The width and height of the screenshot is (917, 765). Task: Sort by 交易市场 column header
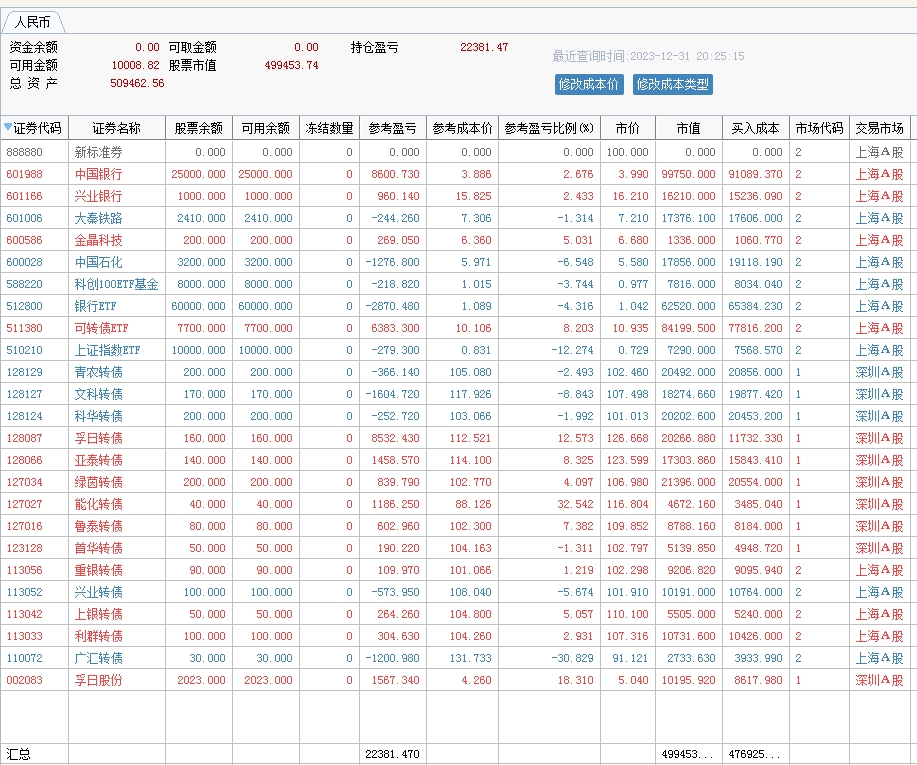(x=879, y=128)
